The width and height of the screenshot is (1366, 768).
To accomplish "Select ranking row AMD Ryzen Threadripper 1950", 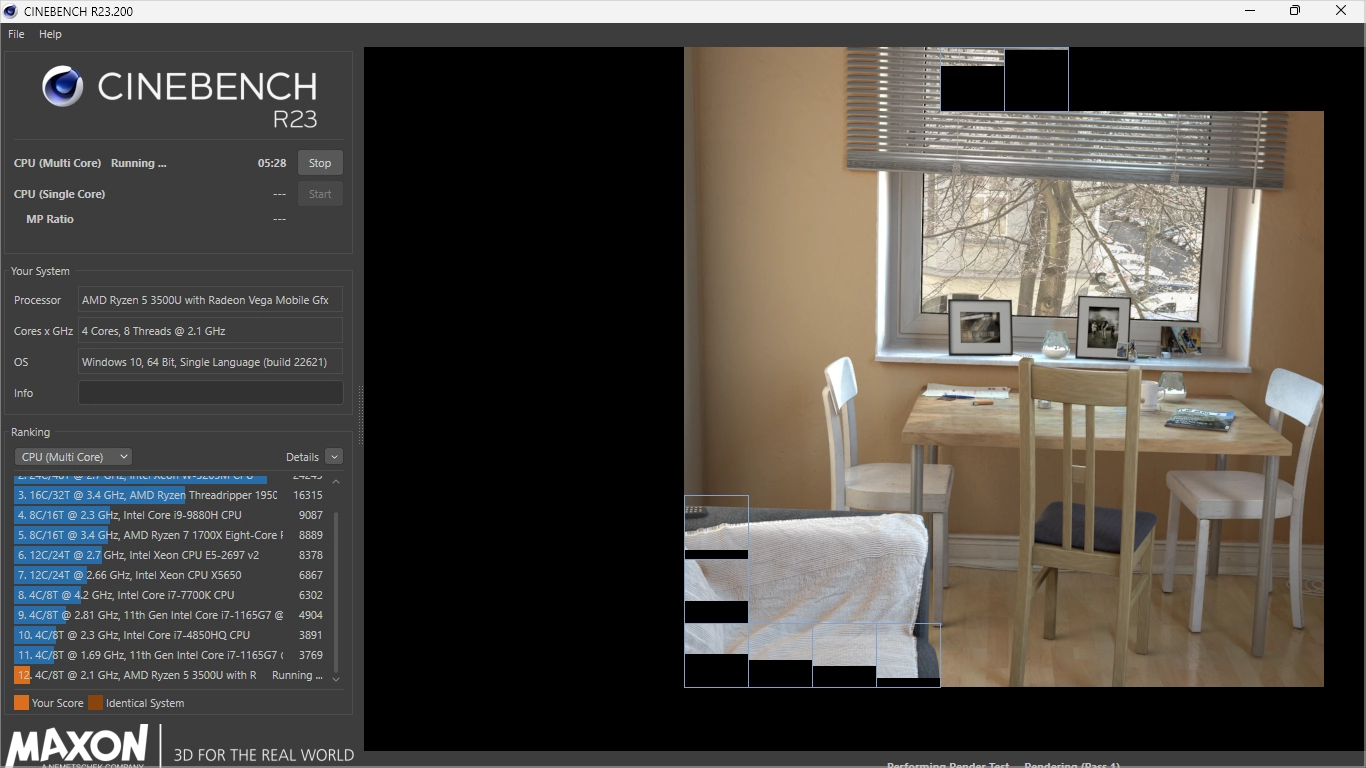I will [170, 495].
